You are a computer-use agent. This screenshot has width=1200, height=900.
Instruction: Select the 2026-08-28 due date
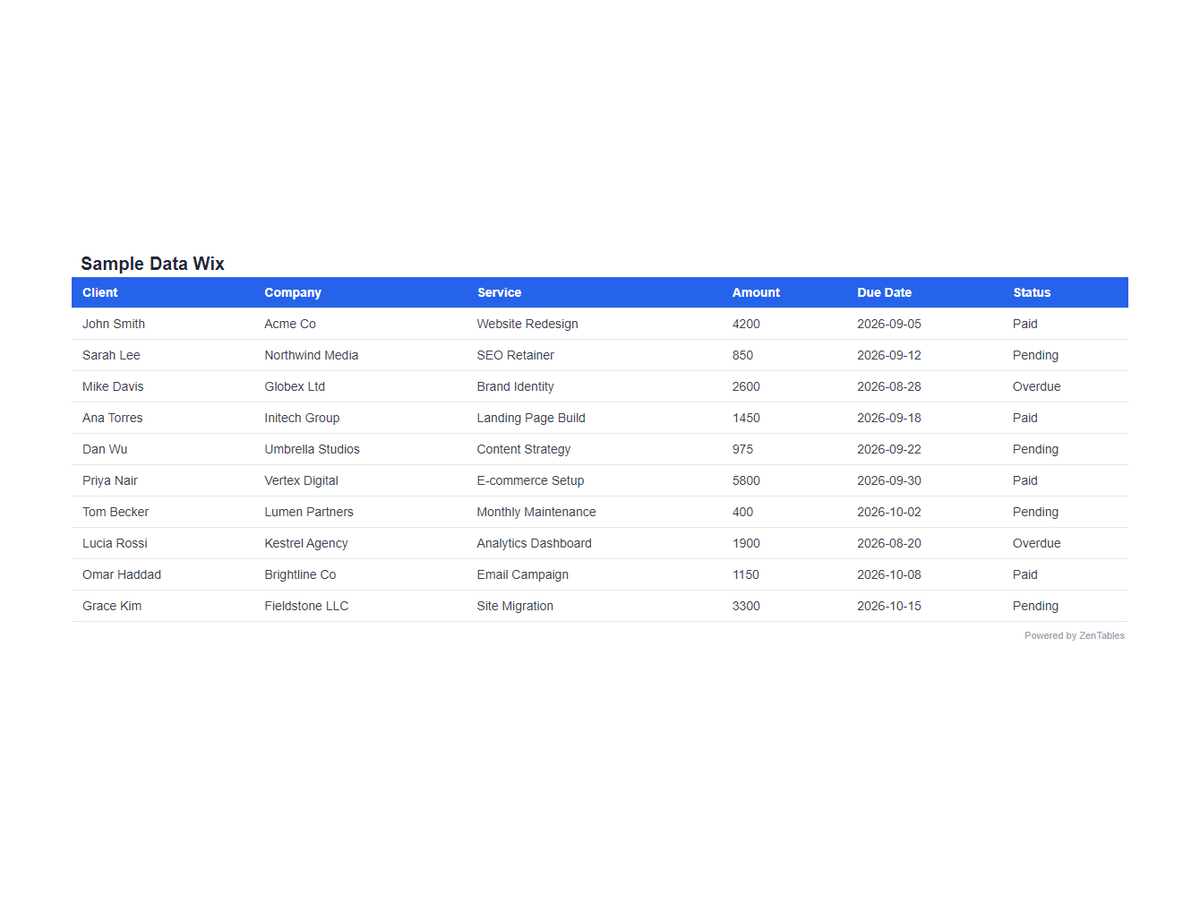(x=889, y=387)
